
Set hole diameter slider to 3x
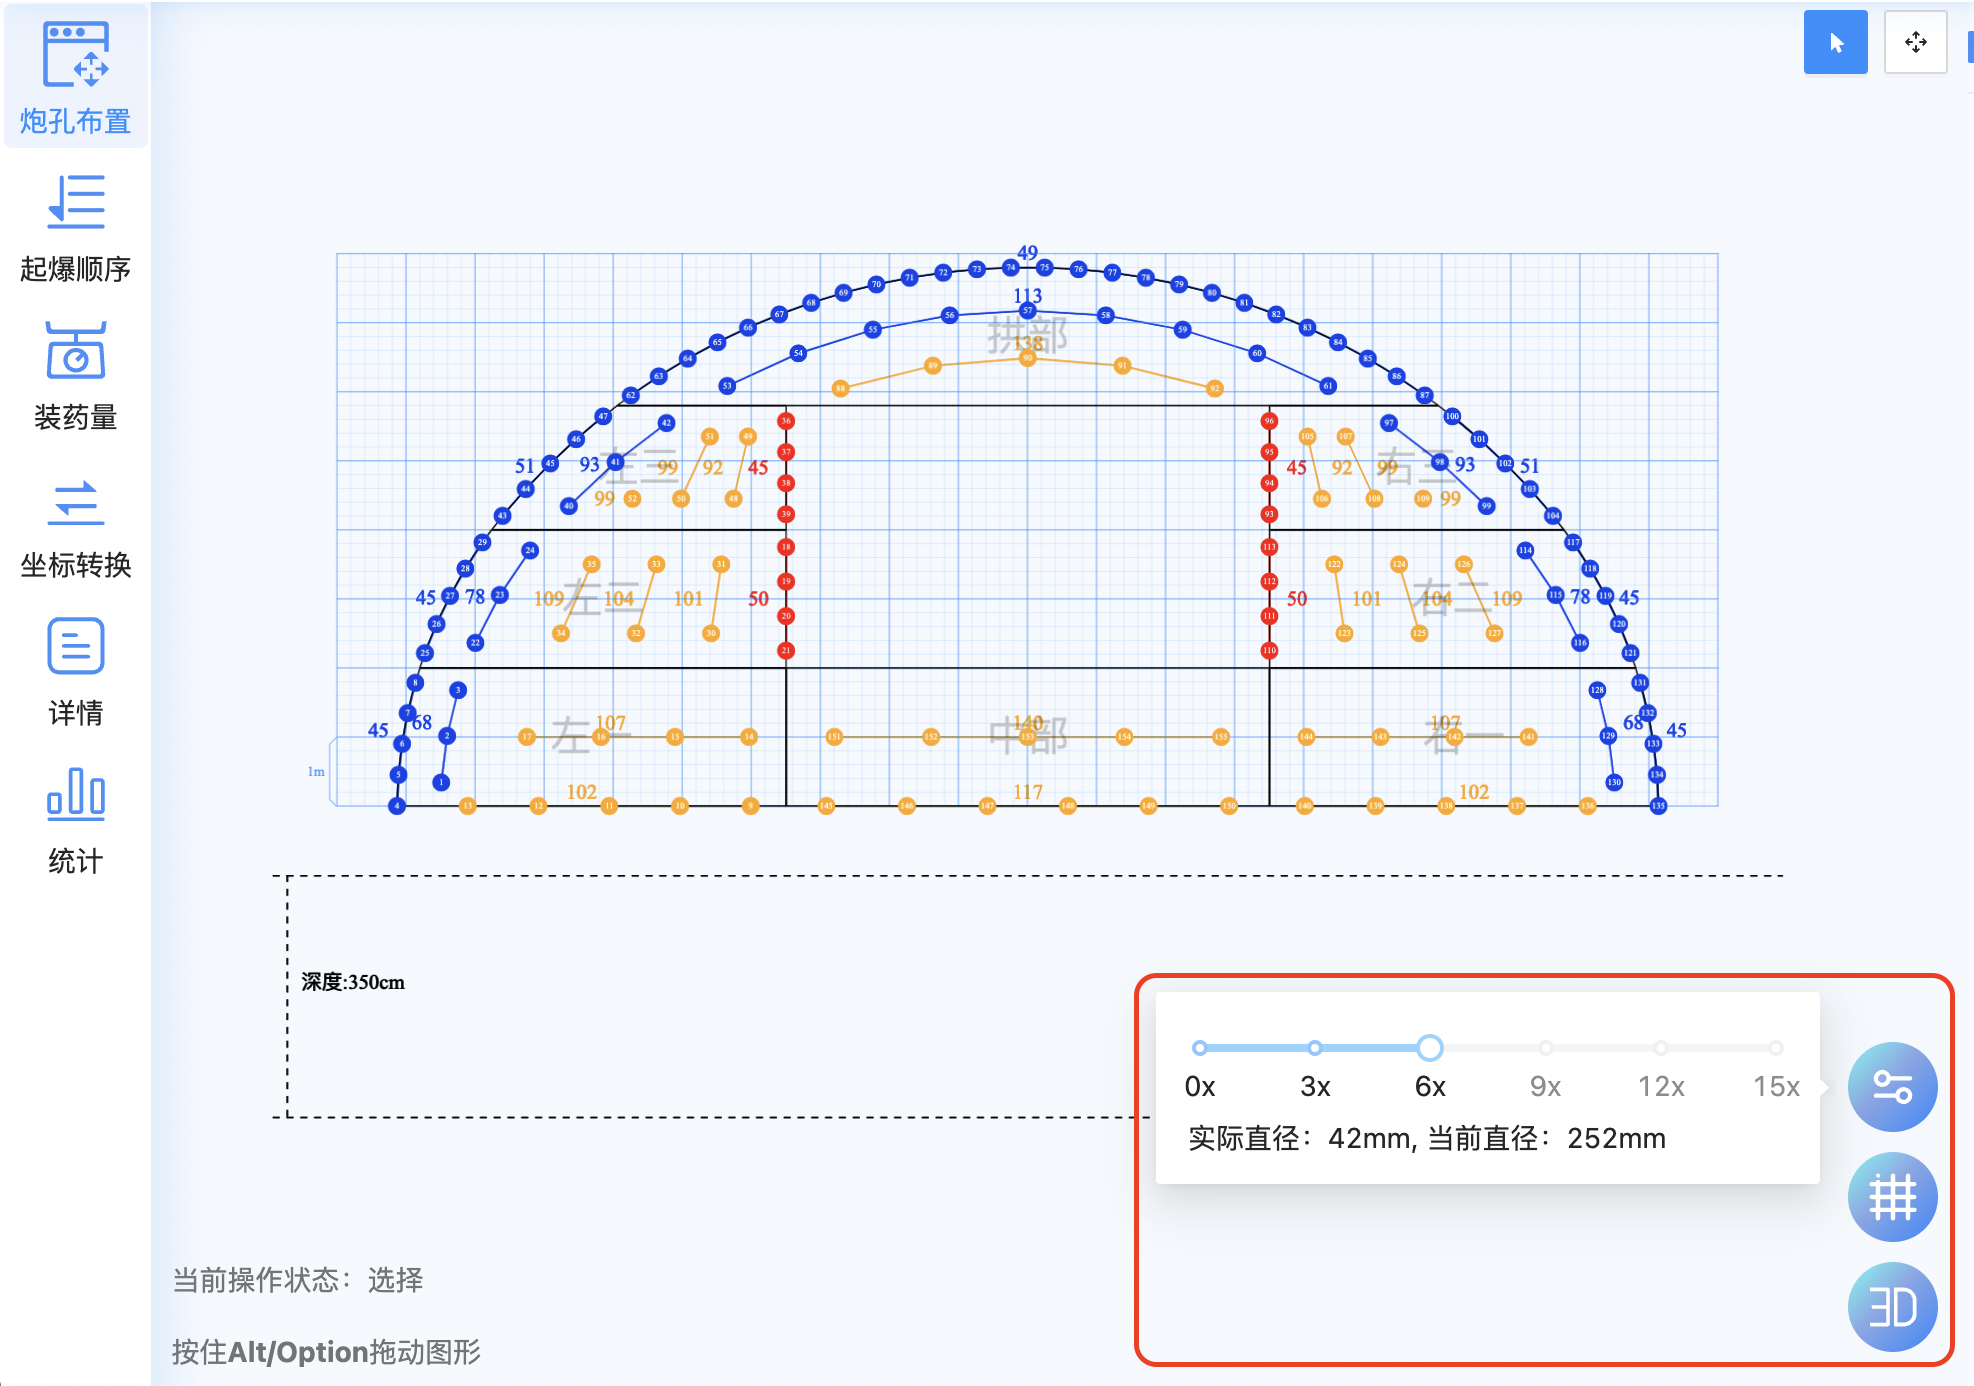1315,1048
